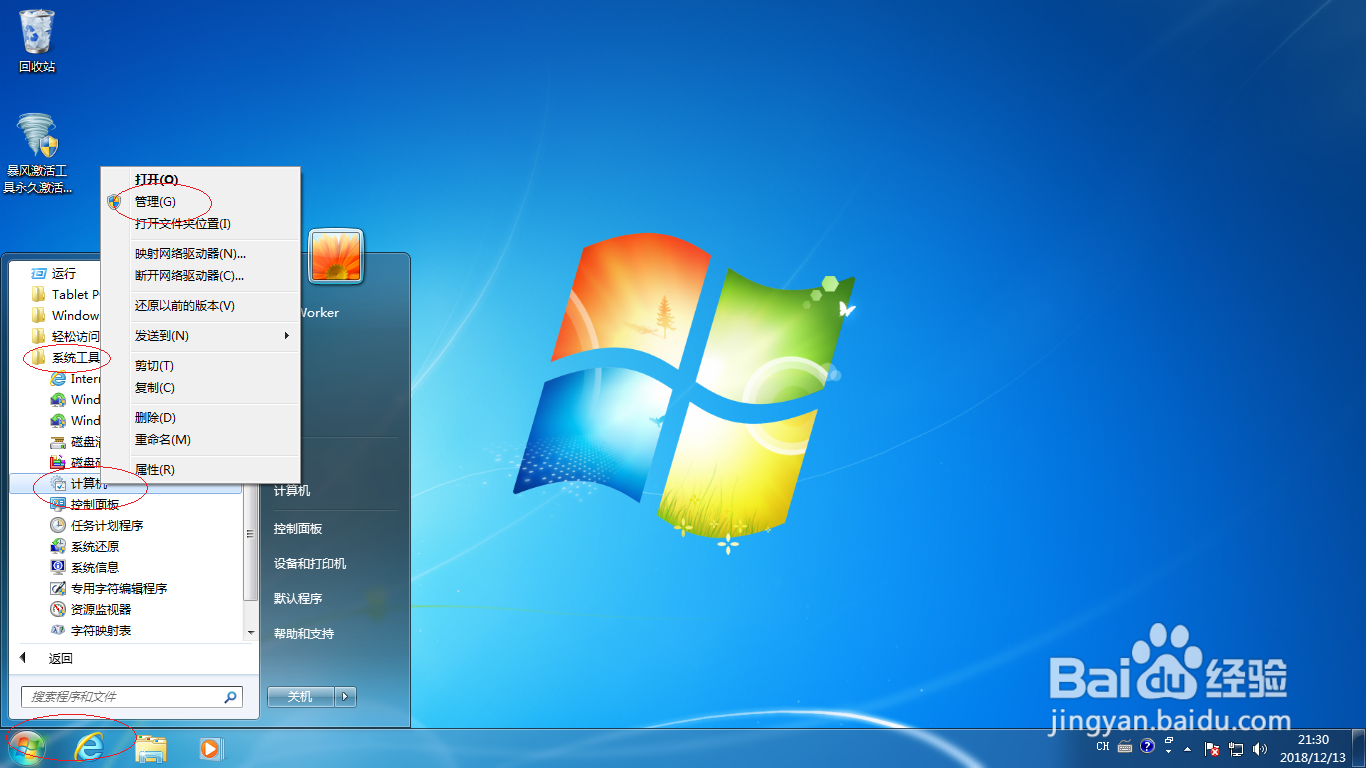Click the Show desktop strip at taskbar end
The height and width of the screenshot is (768, 1366).
(x=1359, y=748)
